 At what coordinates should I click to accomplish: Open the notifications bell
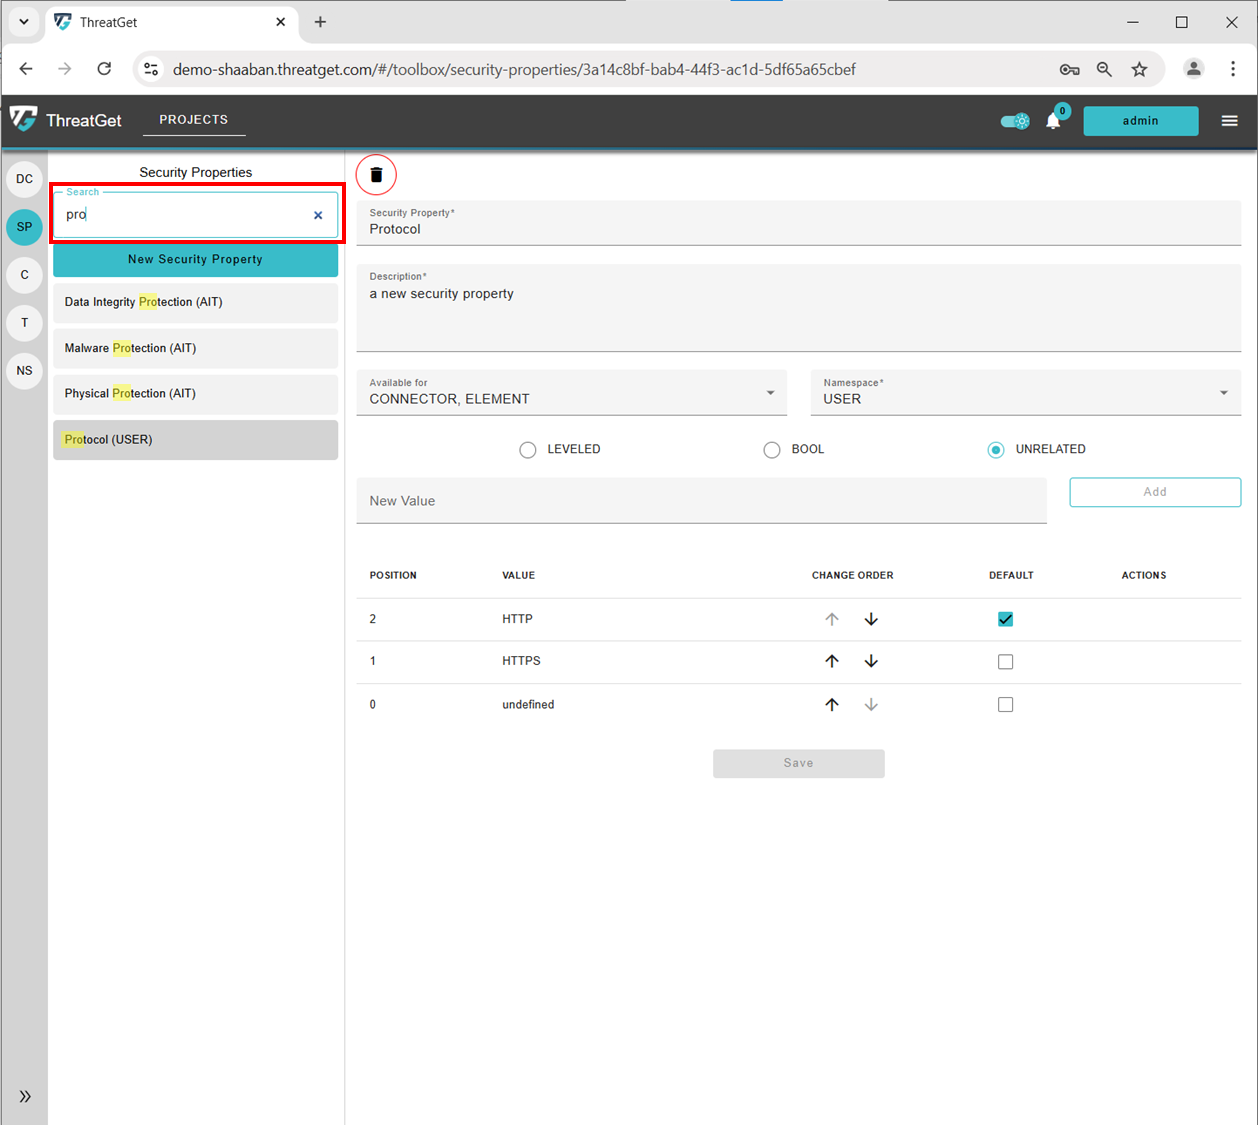pos(1053,121)
